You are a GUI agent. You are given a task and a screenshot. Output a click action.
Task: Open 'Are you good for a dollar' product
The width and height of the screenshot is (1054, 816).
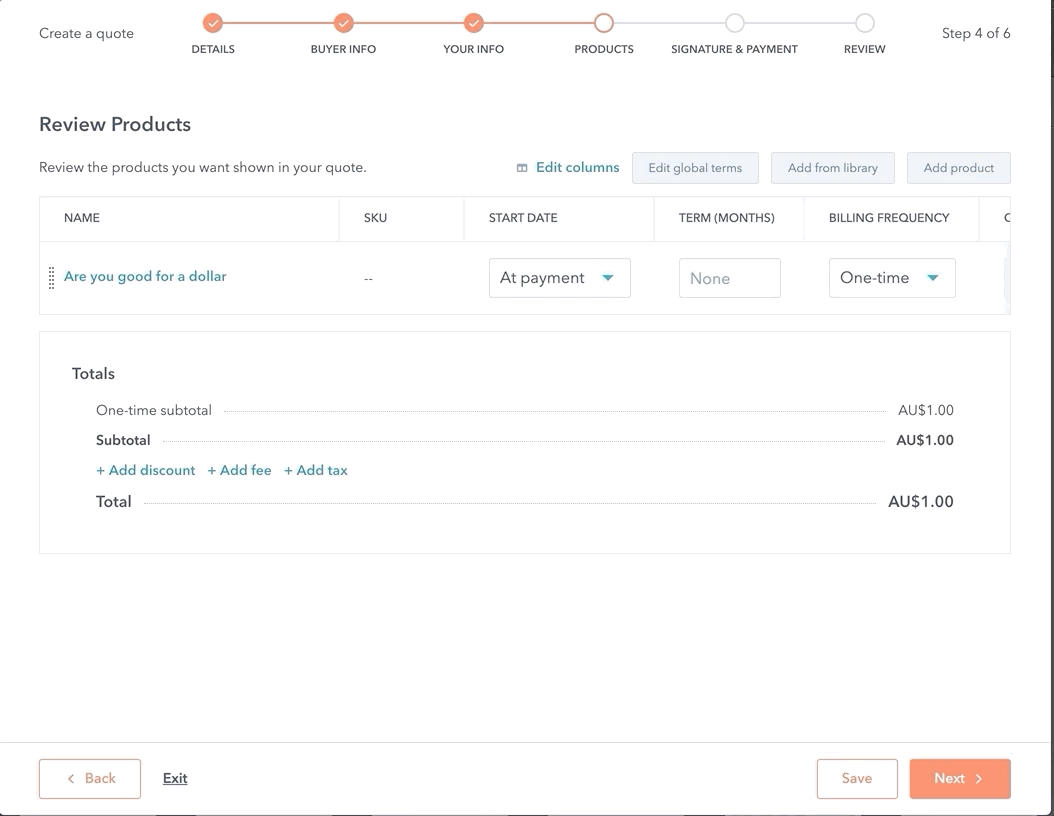pyautogui.click(x=145, y=276)
